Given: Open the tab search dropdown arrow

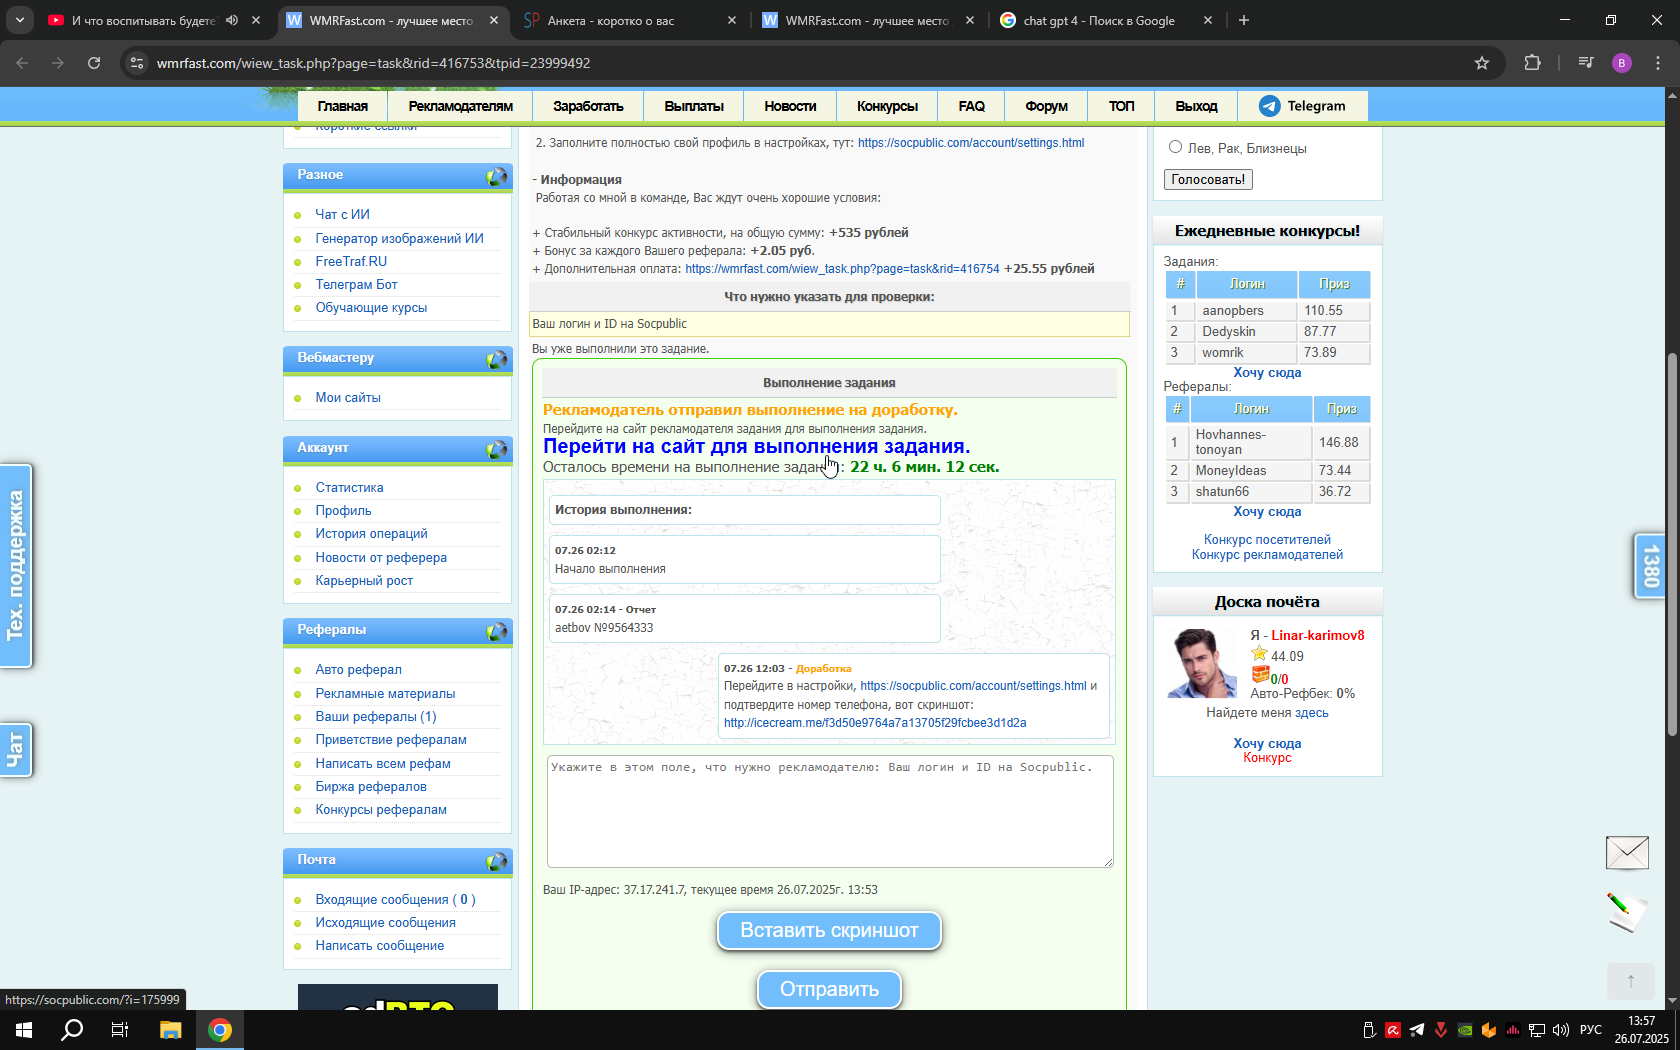Looking at the screenshot, I should 19,20.
